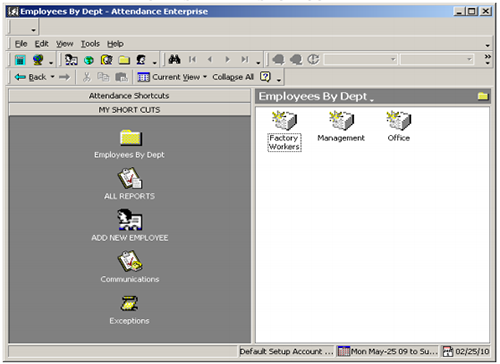This screenshot has width=500, height=364.
Task: Click the yellow folder toolbar icon
Action: [x=124, y=60]
